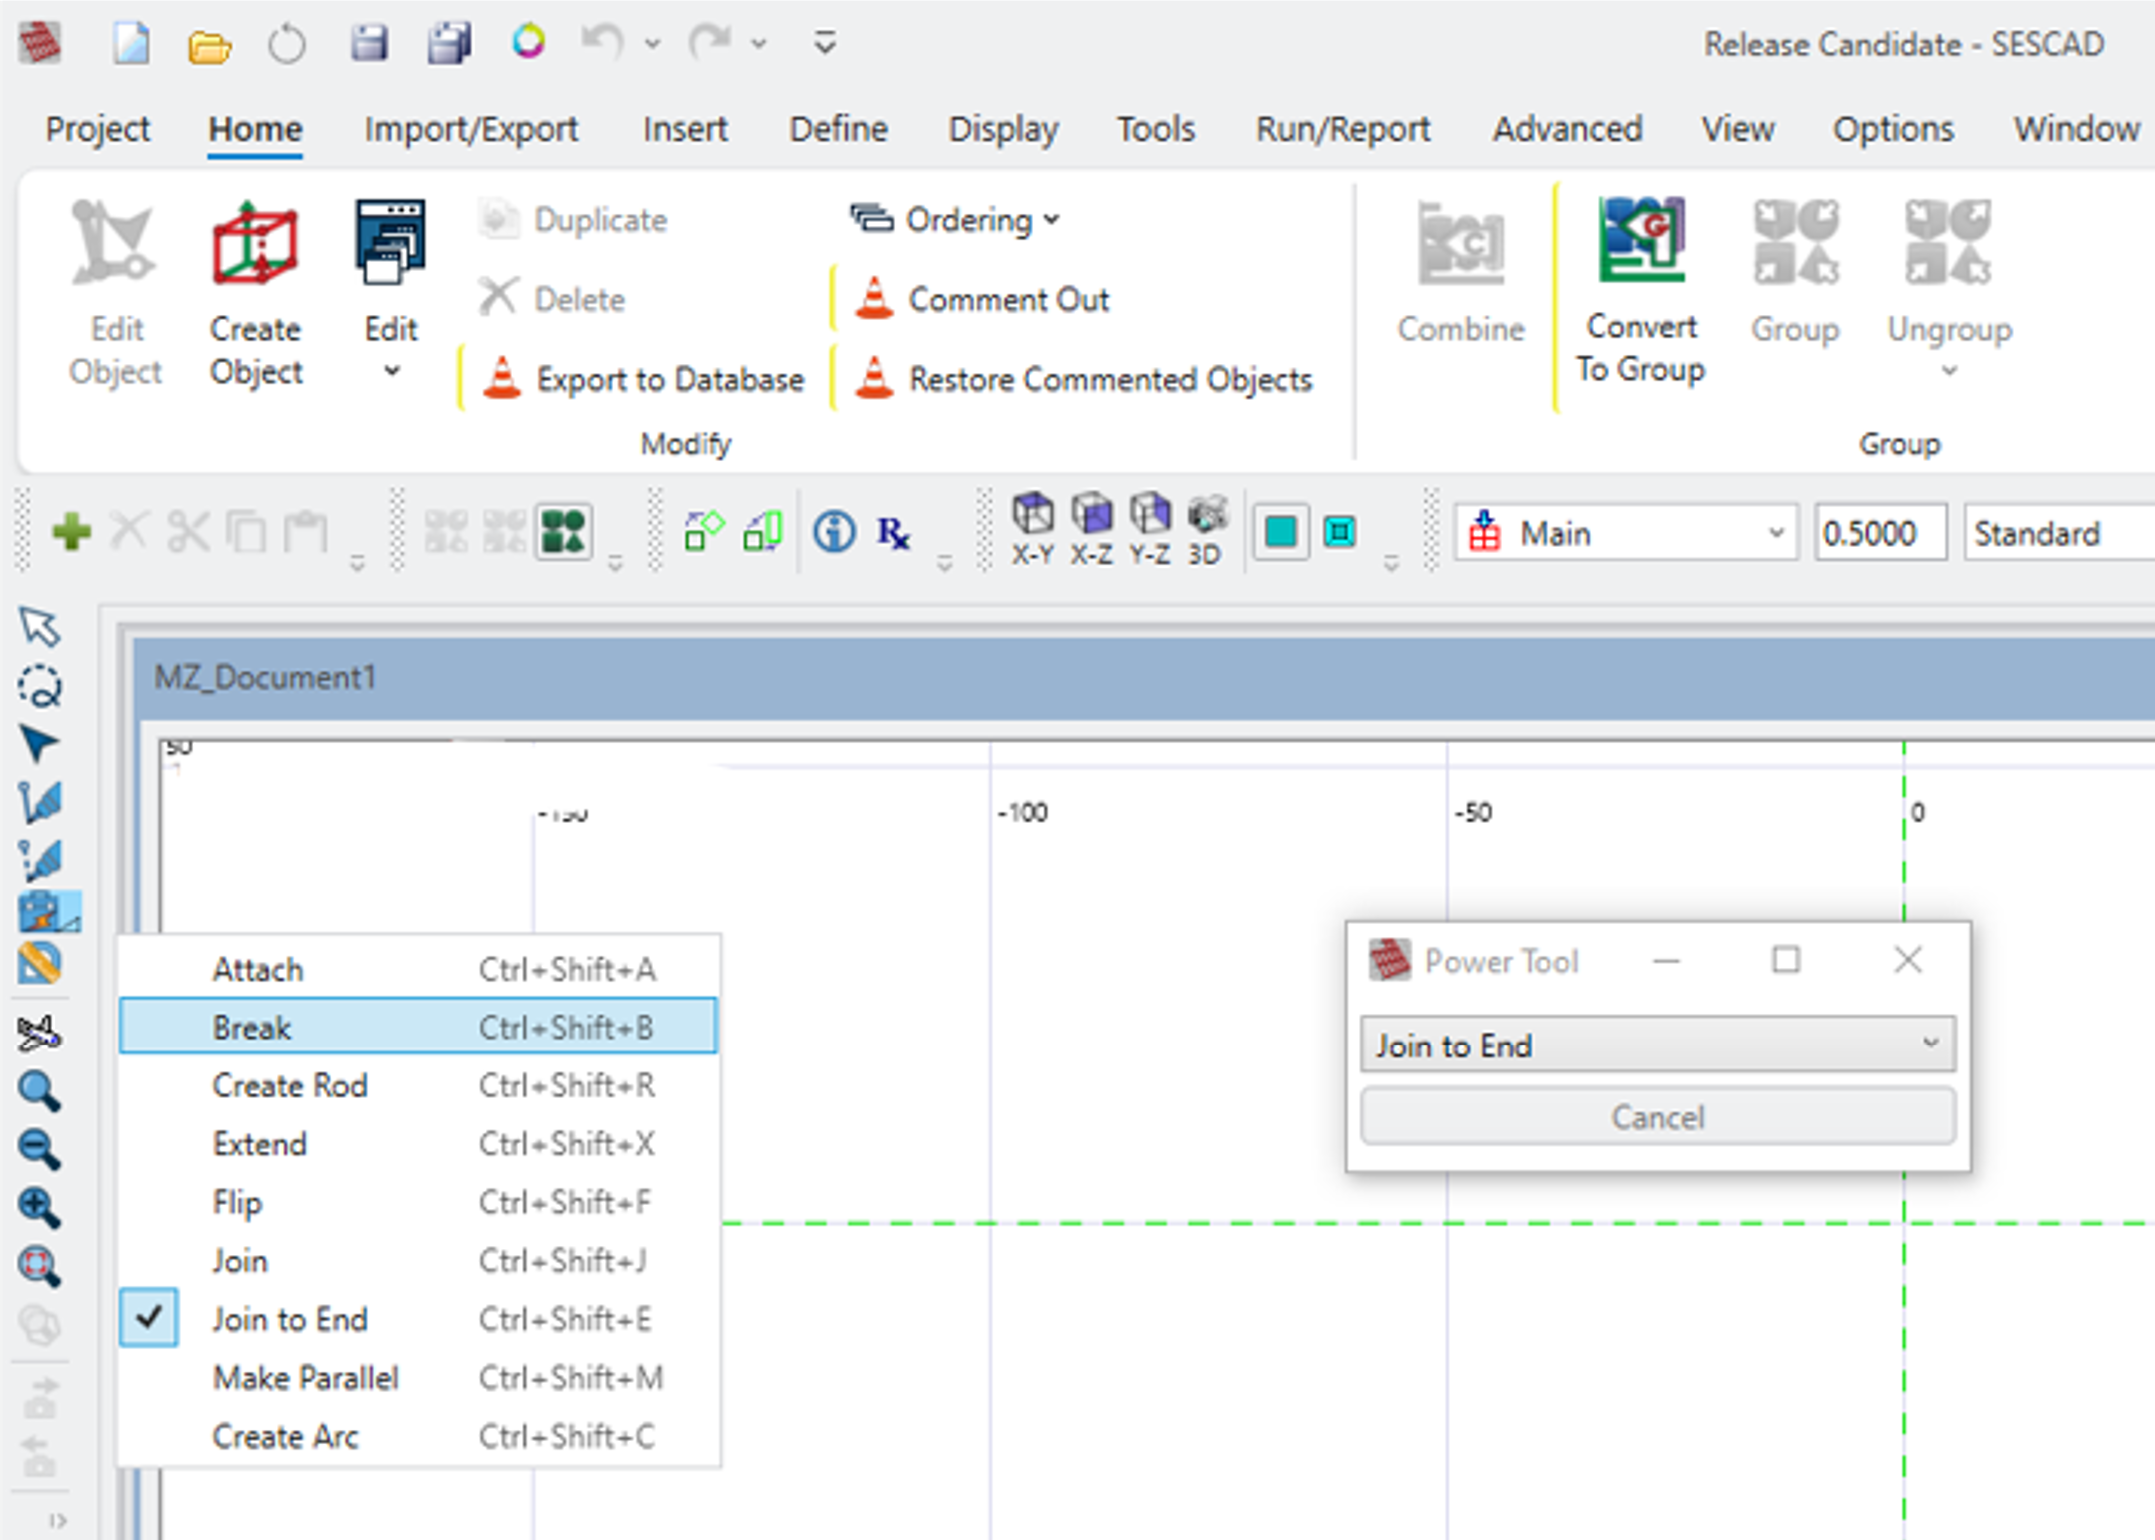The image size is (2155, 1540).
Task: Choose Flip from the menu
Action: tap(418, 1201)
